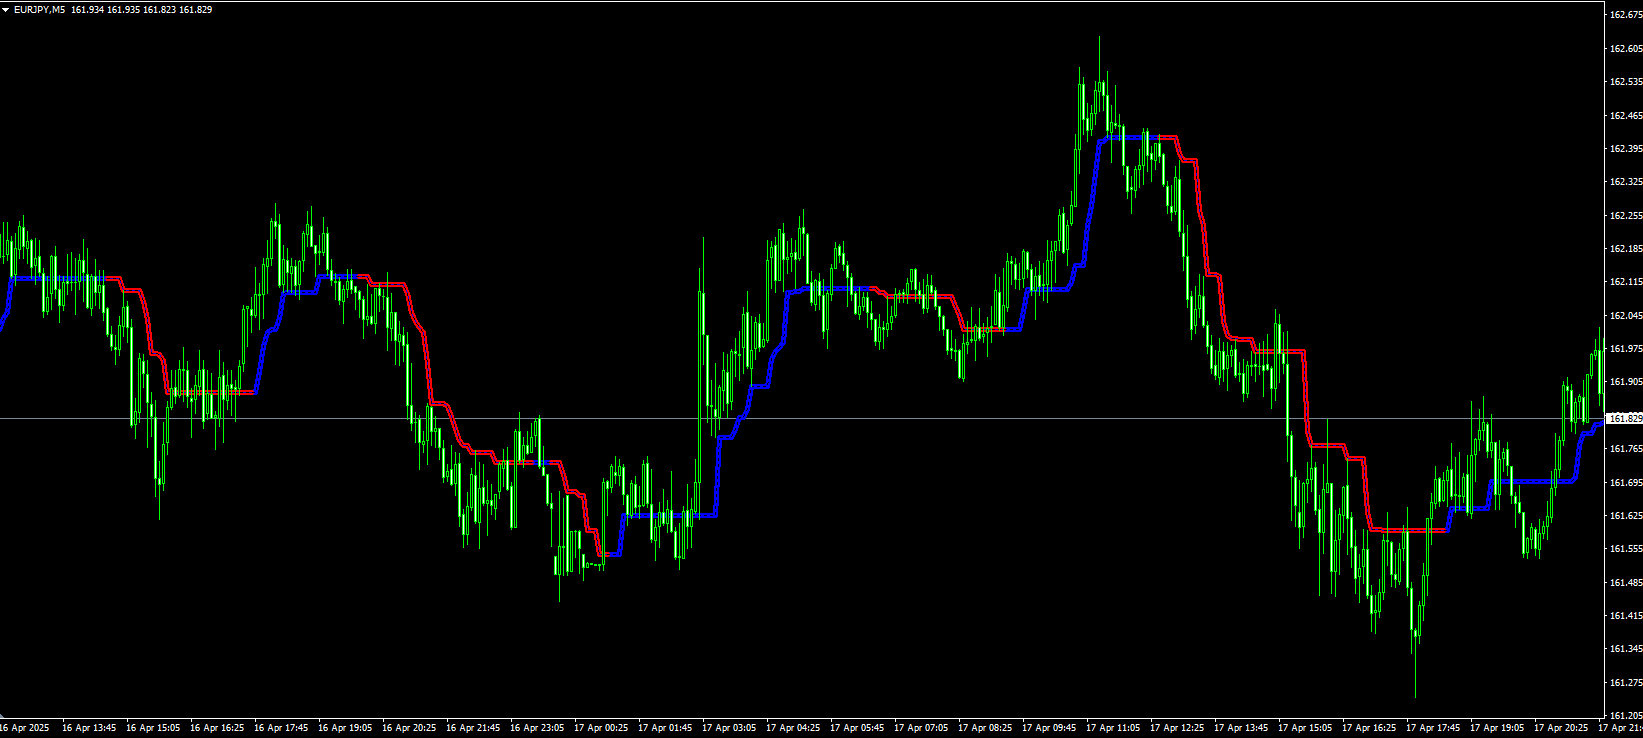
Task: Click the 17 Apr 04:25 time label
Action: tap(793, 728)
